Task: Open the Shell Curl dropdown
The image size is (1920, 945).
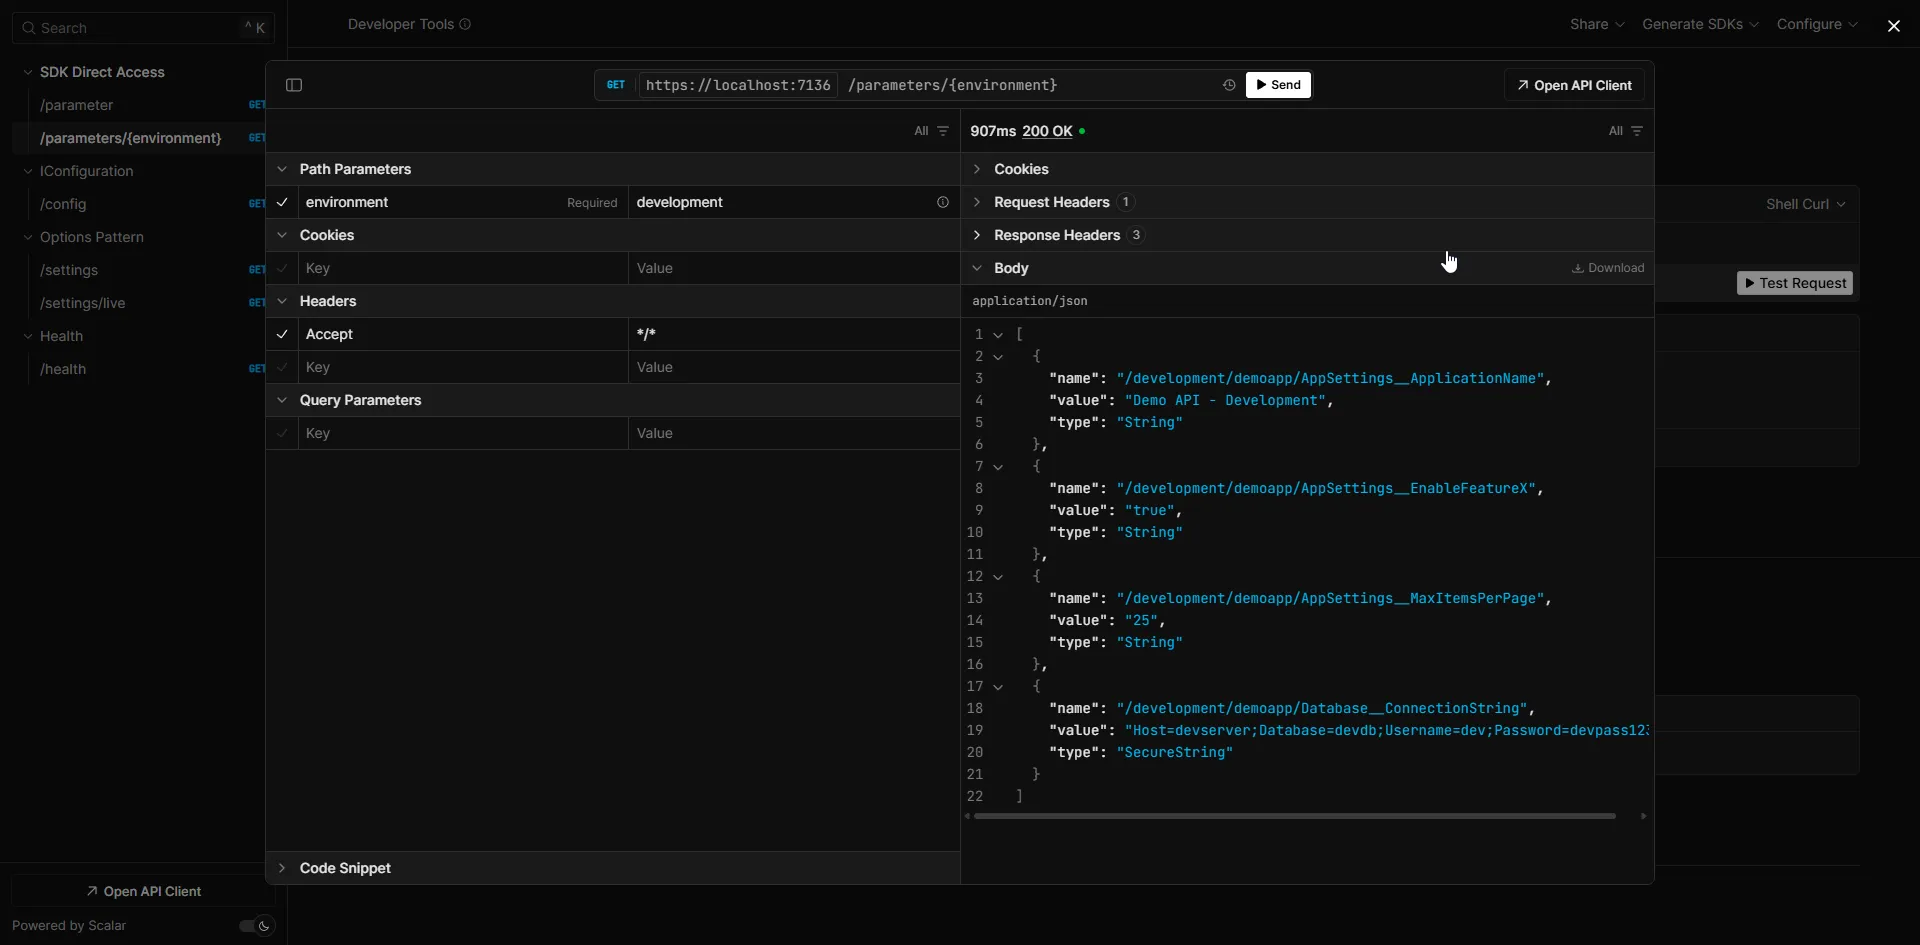Action: tap(1804, 204)
